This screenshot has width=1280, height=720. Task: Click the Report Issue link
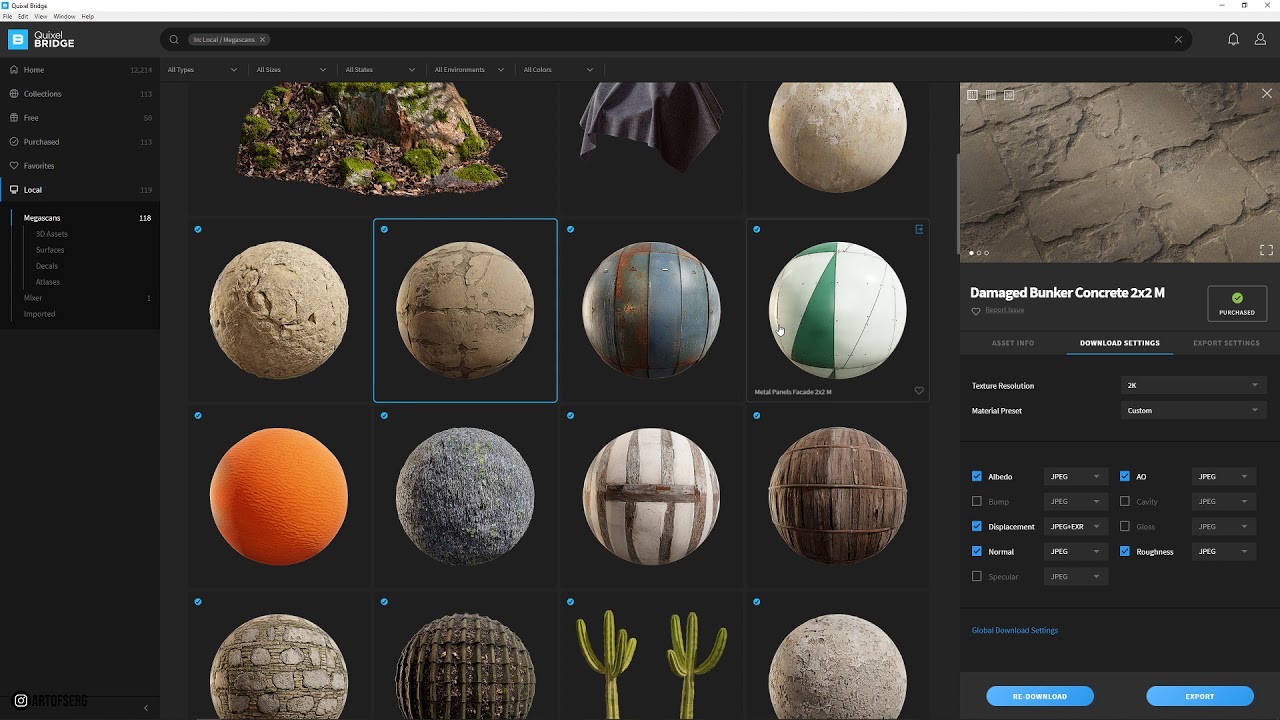click(x=1005, y=310)
